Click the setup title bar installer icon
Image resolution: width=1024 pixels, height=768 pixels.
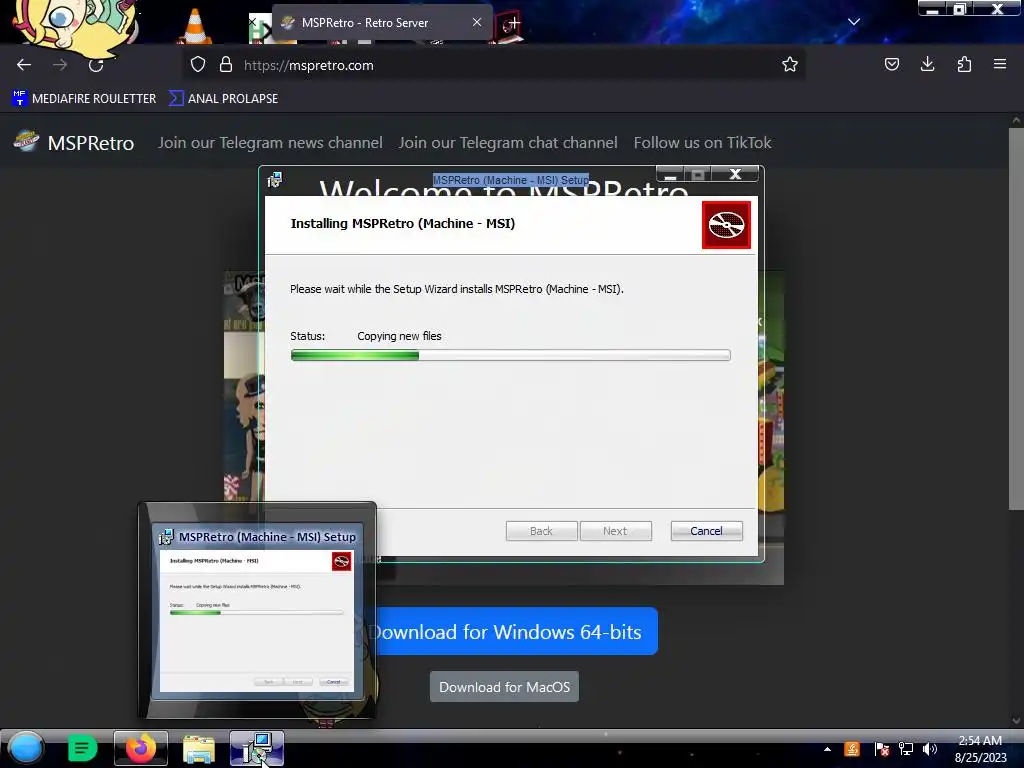click(x=275, y=180)
